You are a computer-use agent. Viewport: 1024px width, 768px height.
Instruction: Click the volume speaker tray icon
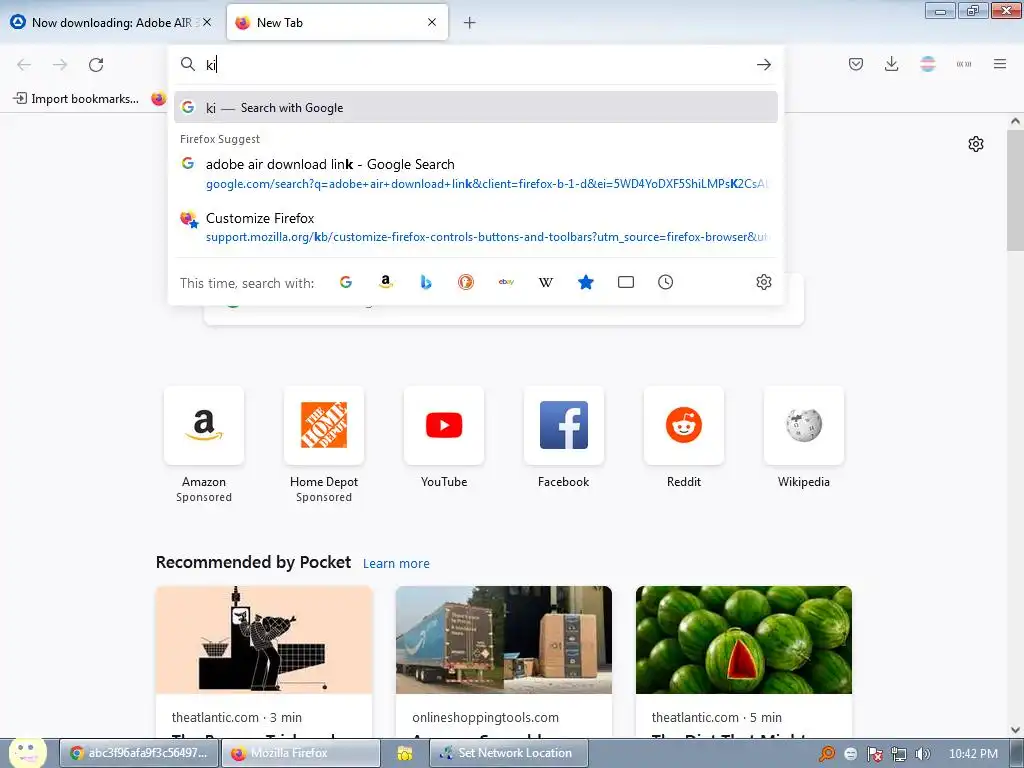tap(922, 754)
